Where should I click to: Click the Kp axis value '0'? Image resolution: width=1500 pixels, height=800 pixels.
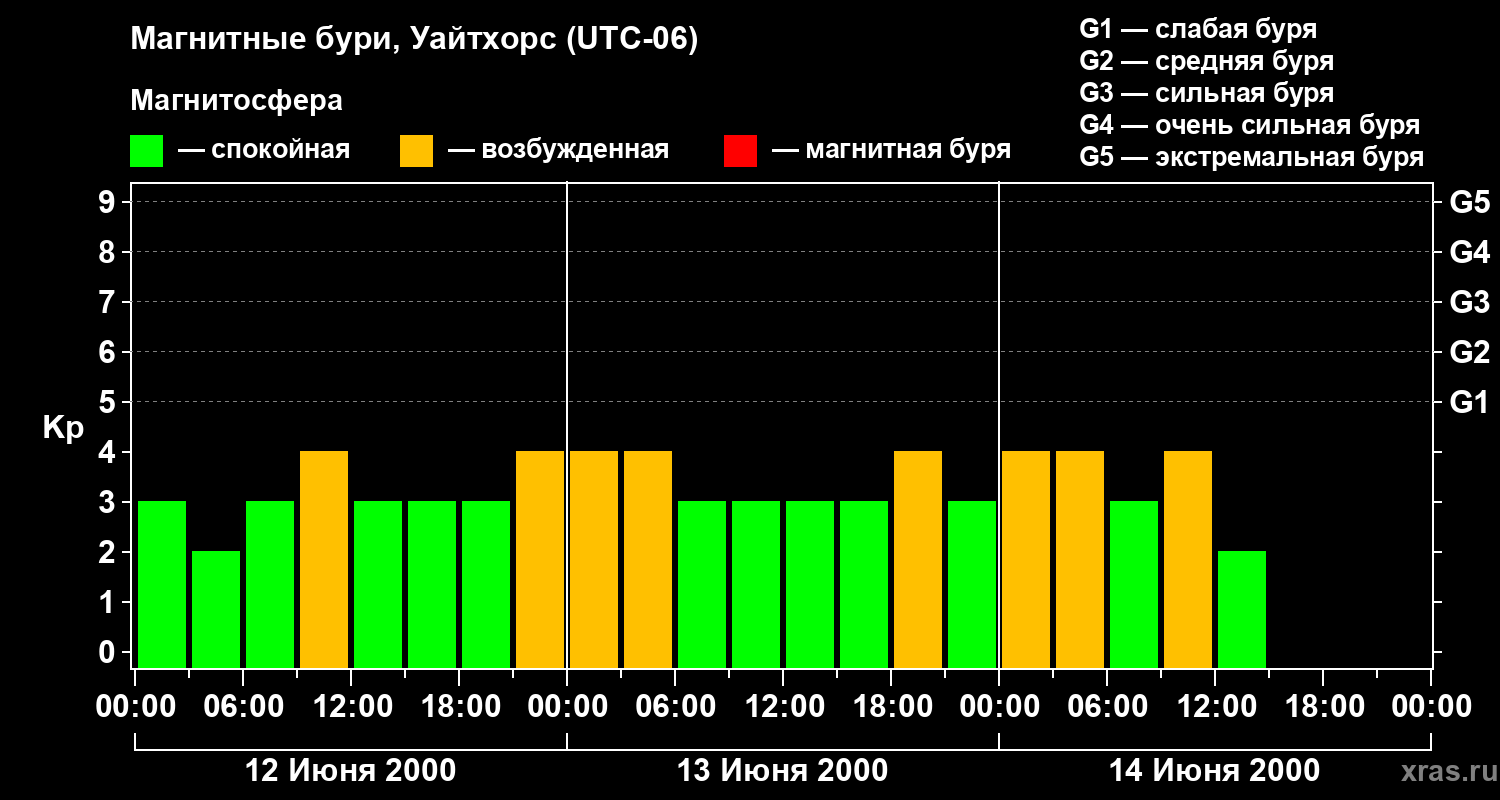109,652
